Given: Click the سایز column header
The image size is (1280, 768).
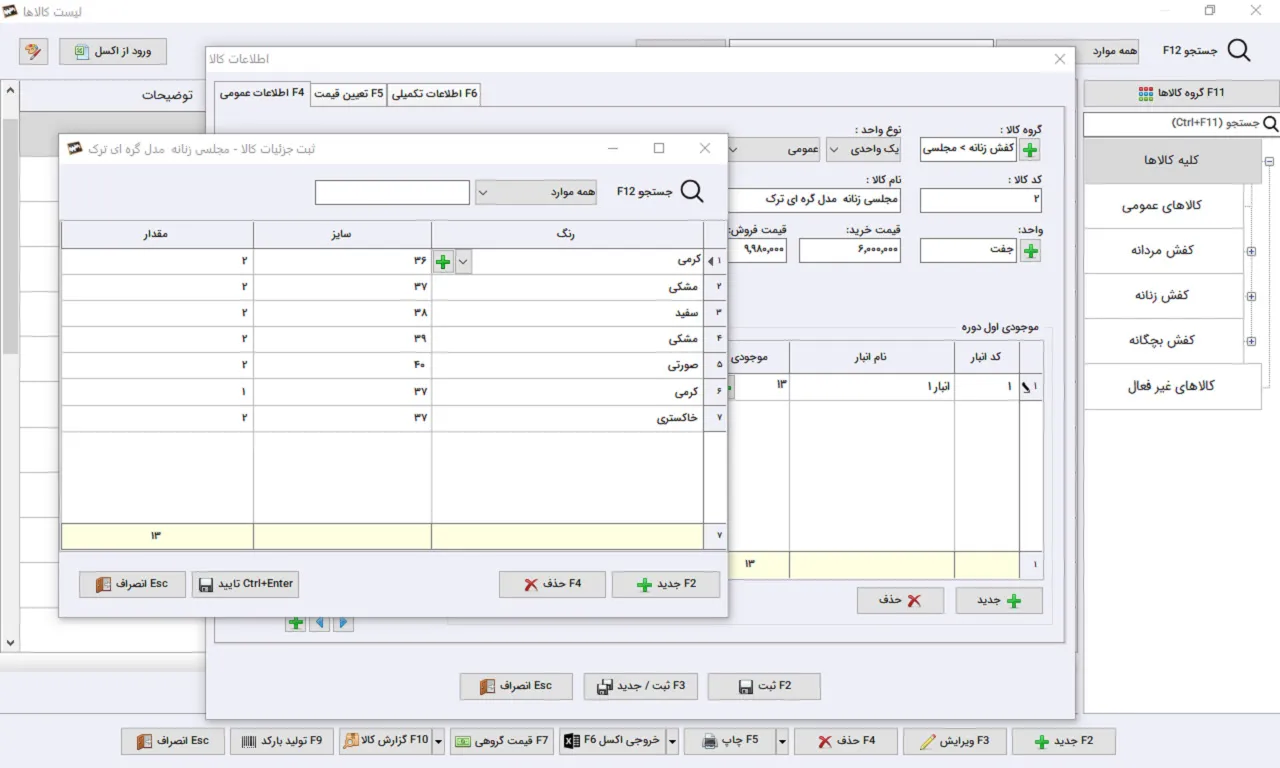Looking at the screenshot, I should 342,234.
